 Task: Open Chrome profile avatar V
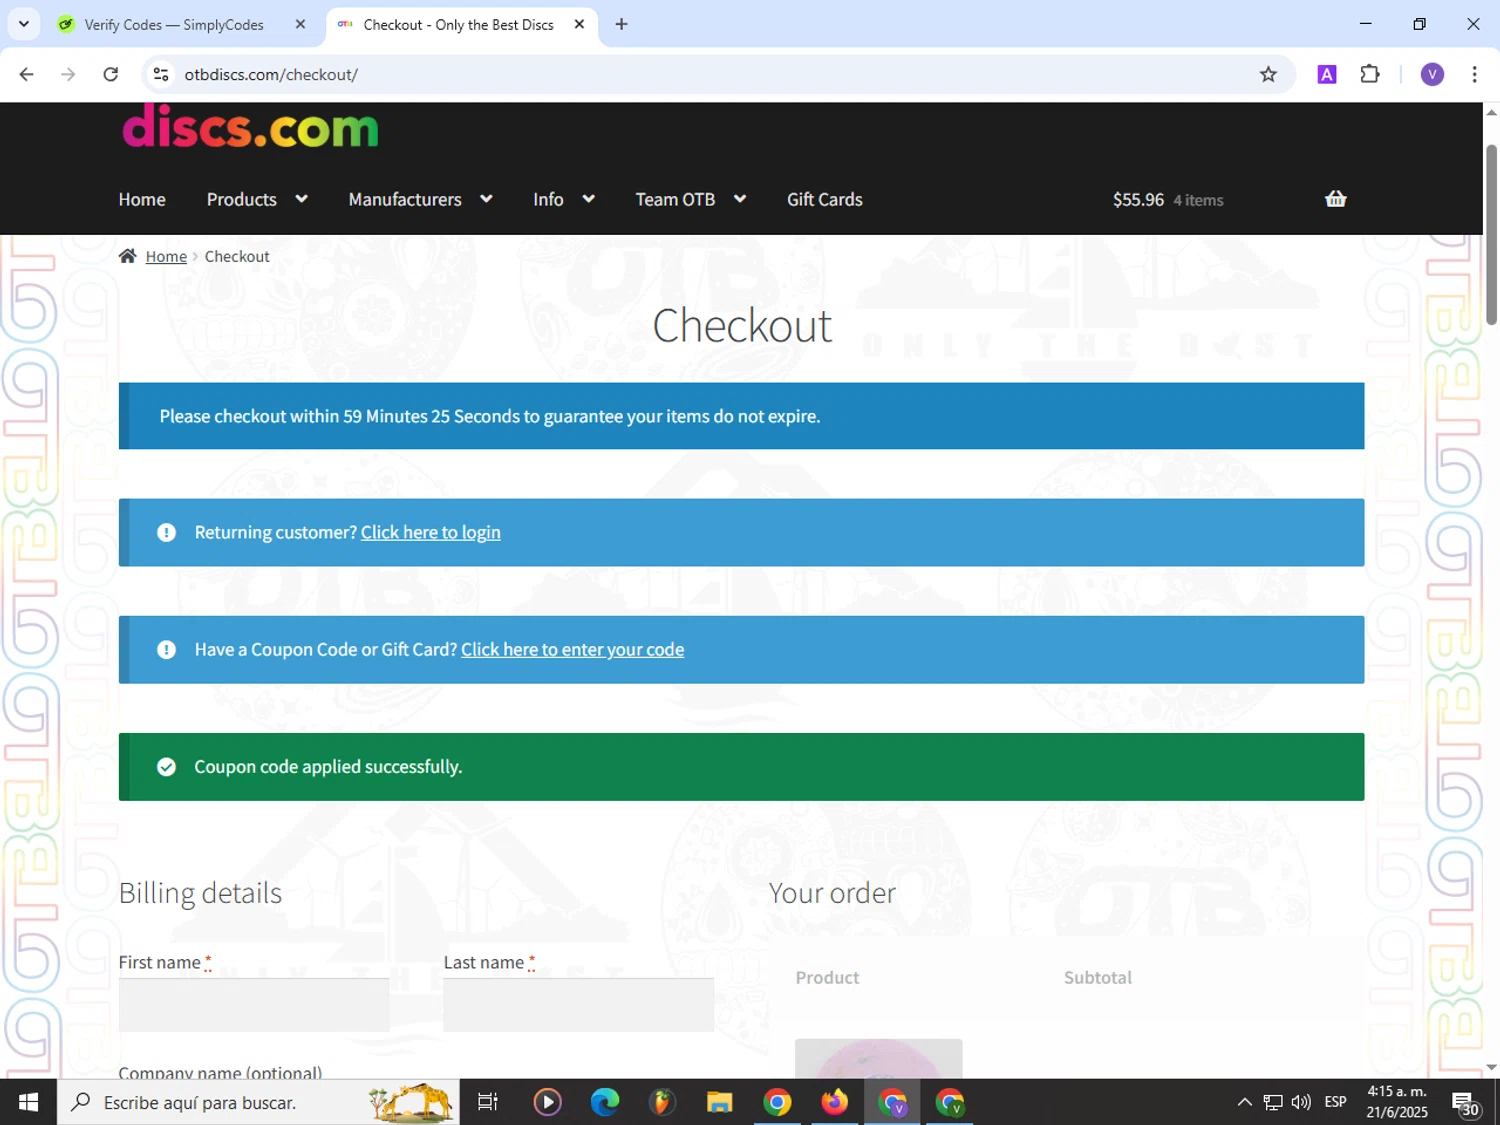[x=1432, y=74]
